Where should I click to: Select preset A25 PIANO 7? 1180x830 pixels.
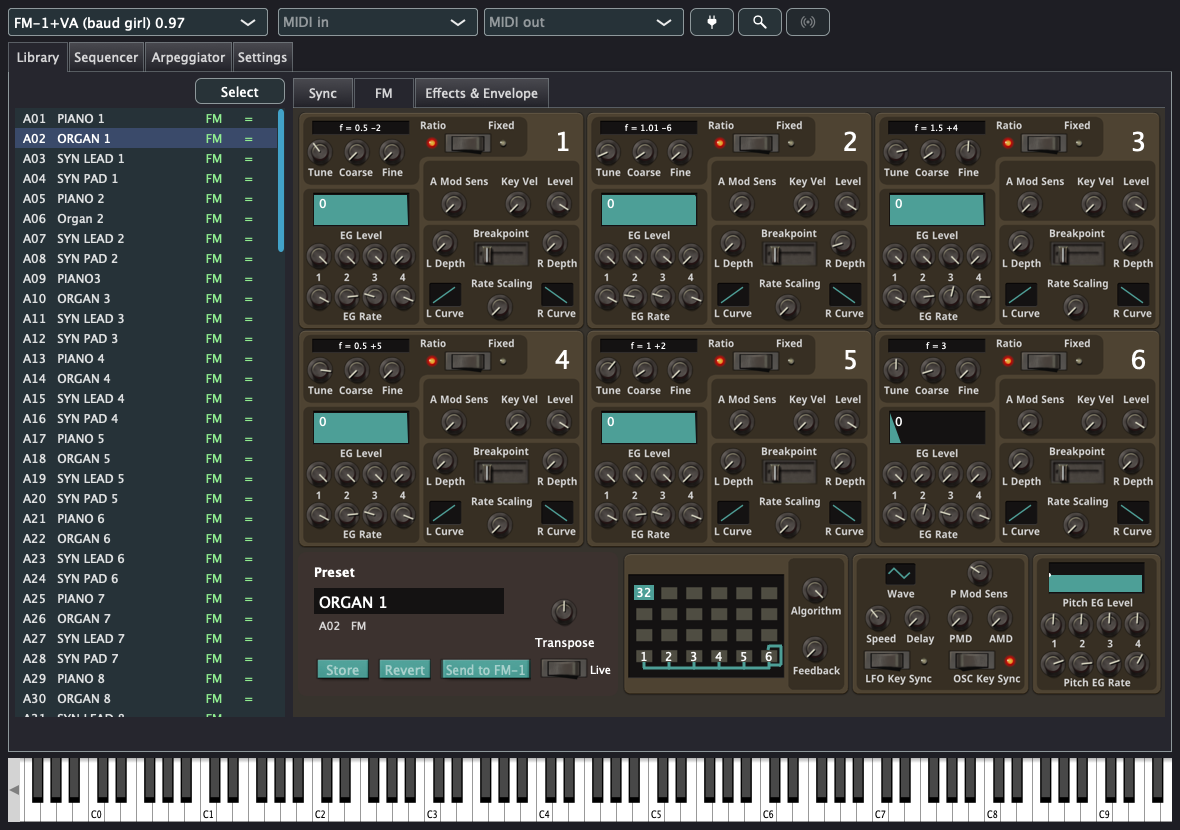(147, 598)
